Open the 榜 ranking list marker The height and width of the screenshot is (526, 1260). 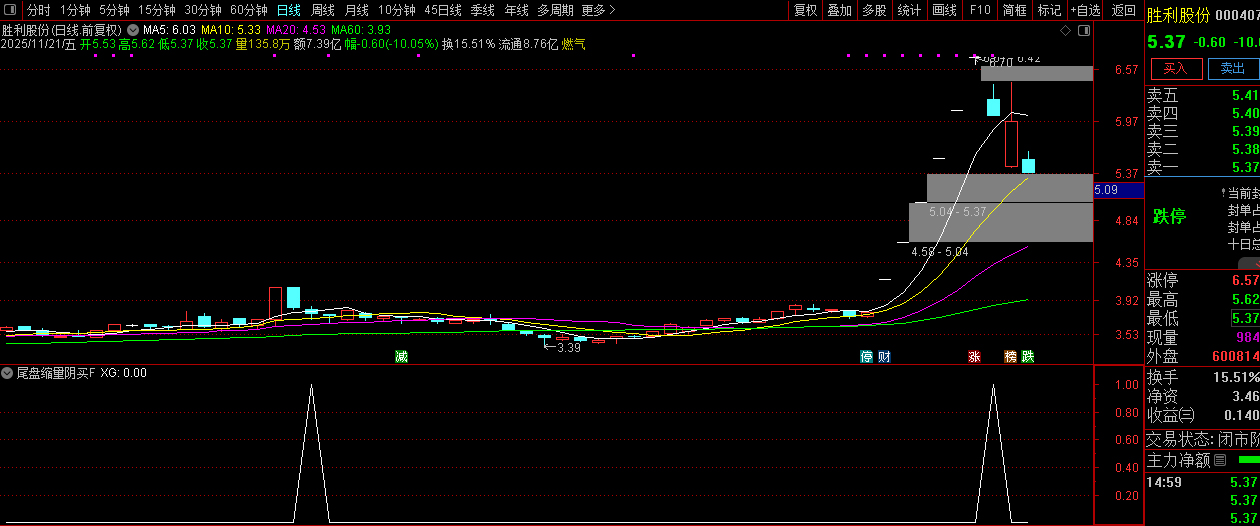click(1010, 356)
